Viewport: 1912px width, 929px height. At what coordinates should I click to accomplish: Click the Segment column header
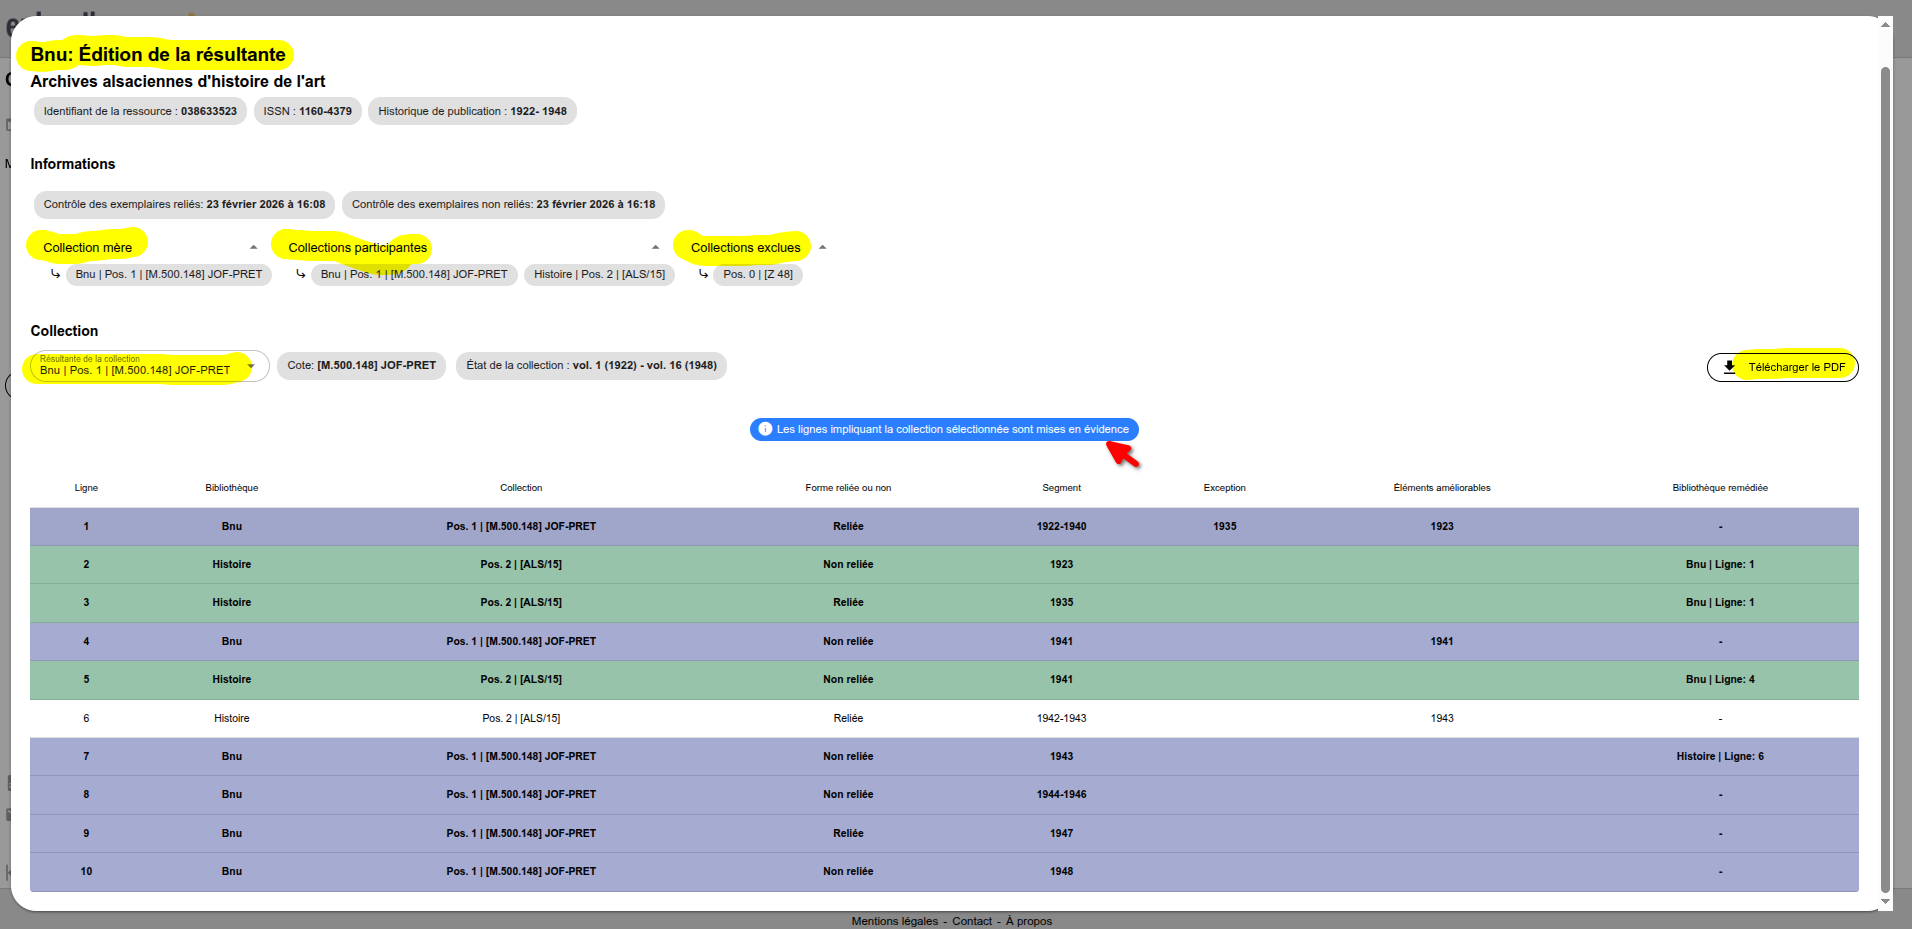[x=1061, y=488]
